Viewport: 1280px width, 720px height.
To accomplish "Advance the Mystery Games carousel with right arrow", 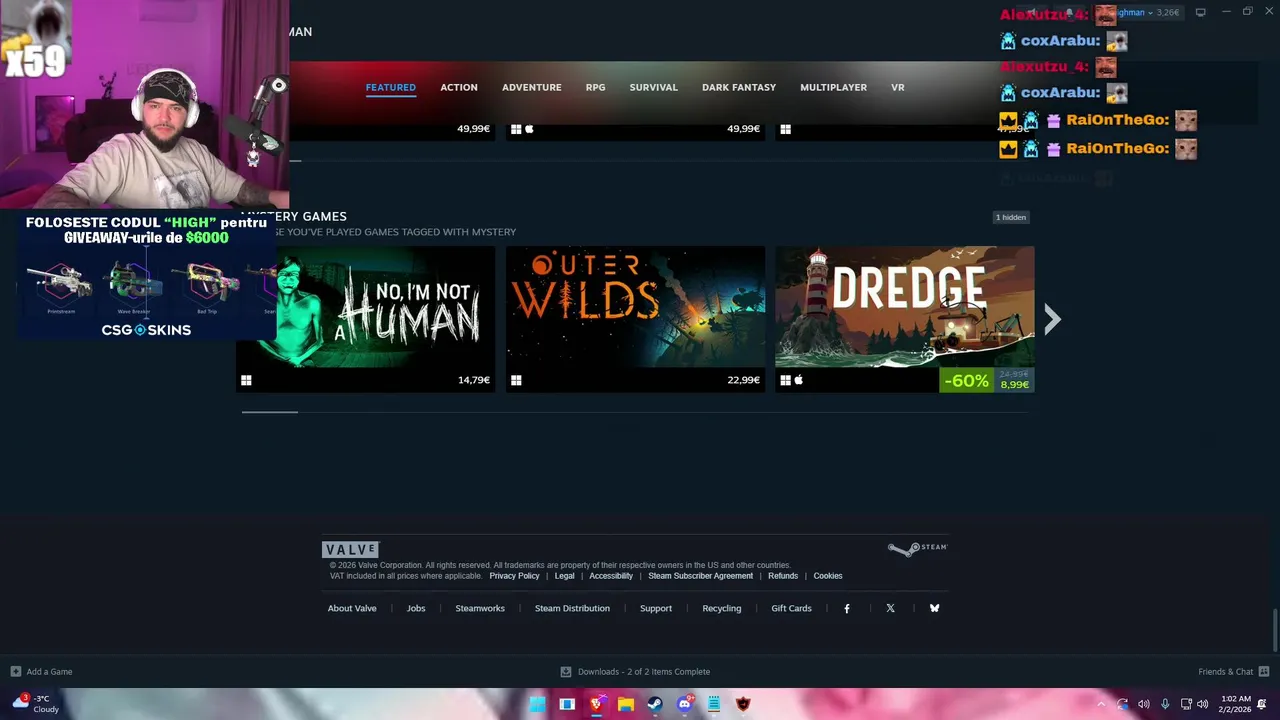I will pos(1052,319).
